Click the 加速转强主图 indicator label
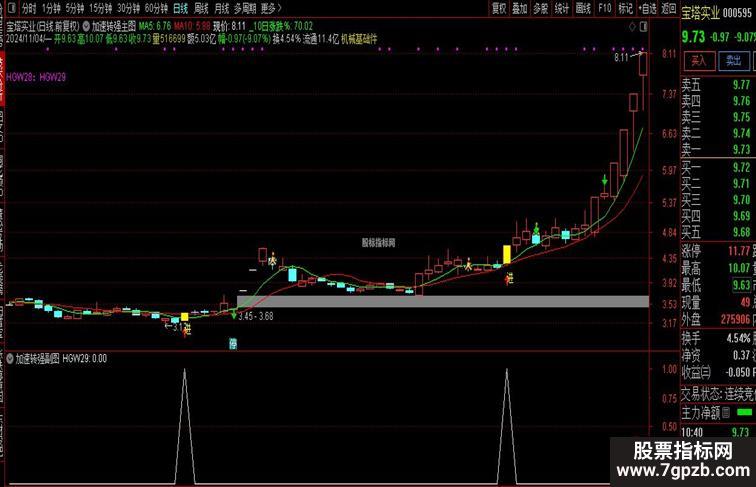 pos(114,26)
